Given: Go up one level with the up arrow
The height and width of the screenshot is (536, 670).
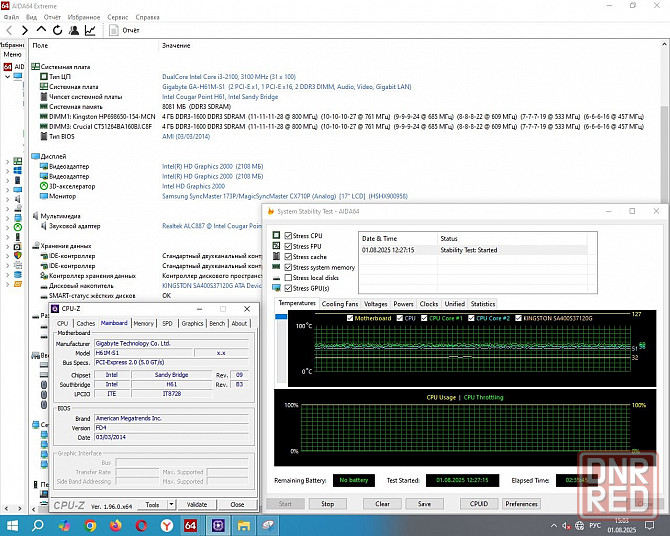Looking at the screenshot, I should tap(41, 29).
